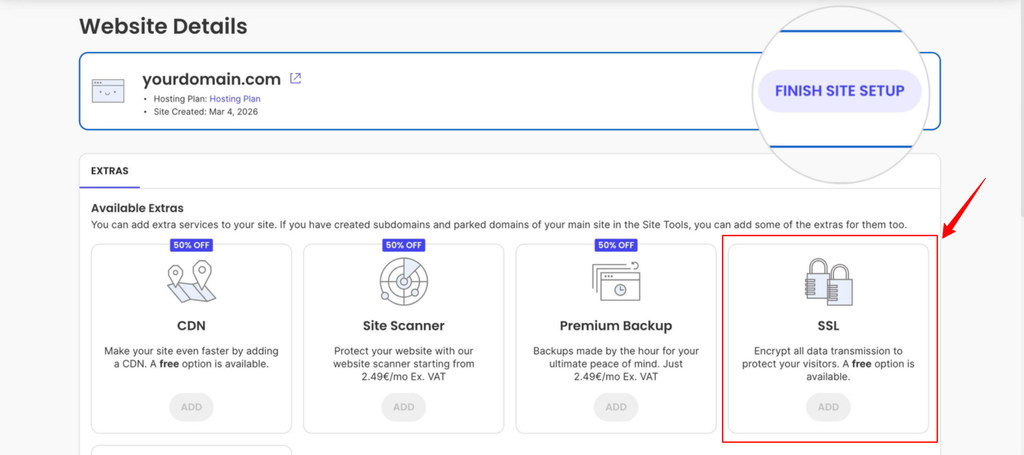Click the Premium Backup card title
The image size is (1024, 455).
pos(616,325)
